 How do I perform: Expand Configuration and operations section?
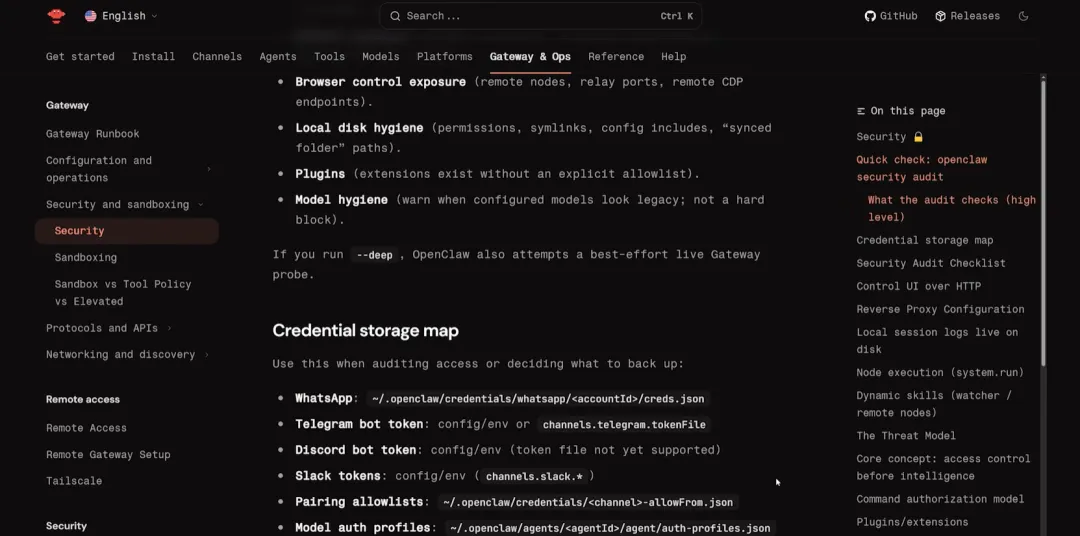tap(209, 169)
